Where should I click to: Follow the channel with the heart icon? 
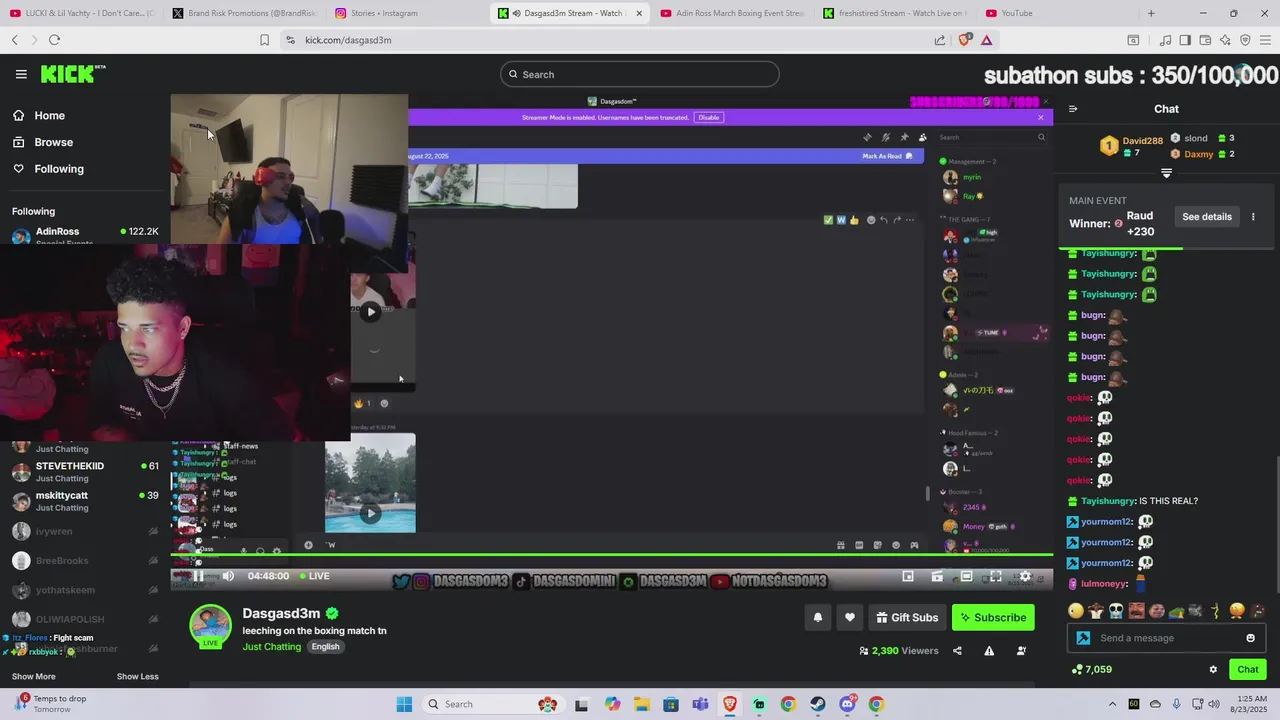850,618
